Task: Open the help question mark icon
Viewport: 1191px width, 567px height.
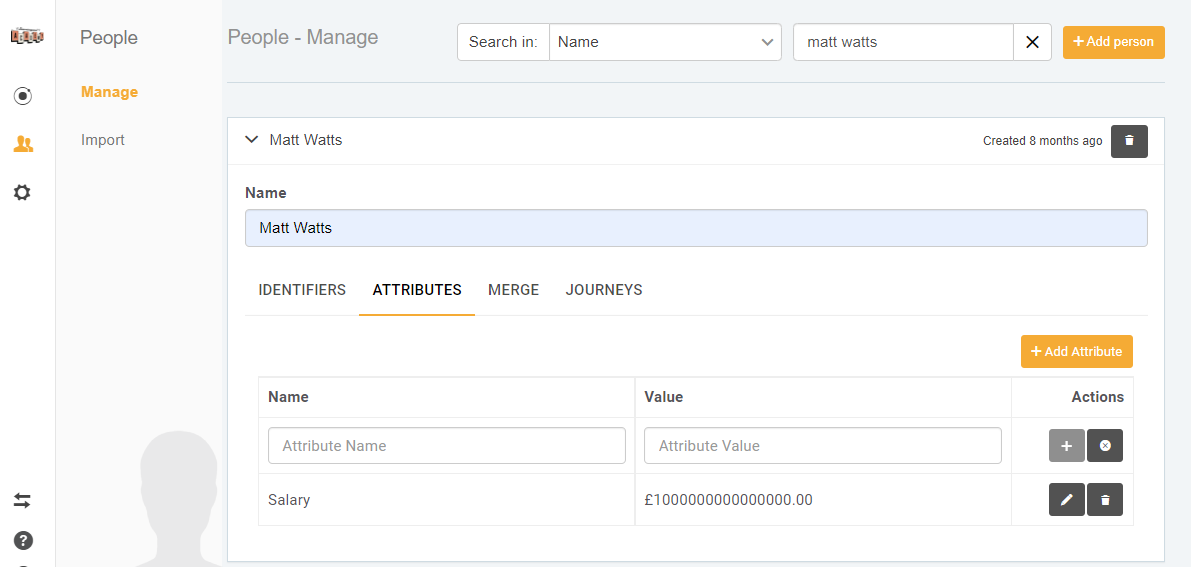Action: (x=23, y=540)
